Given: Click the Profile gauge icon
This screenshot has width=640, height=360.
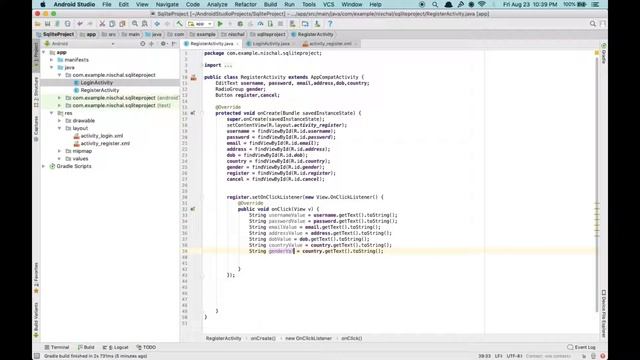Looking at the screenshot, I should pos(260,24).
